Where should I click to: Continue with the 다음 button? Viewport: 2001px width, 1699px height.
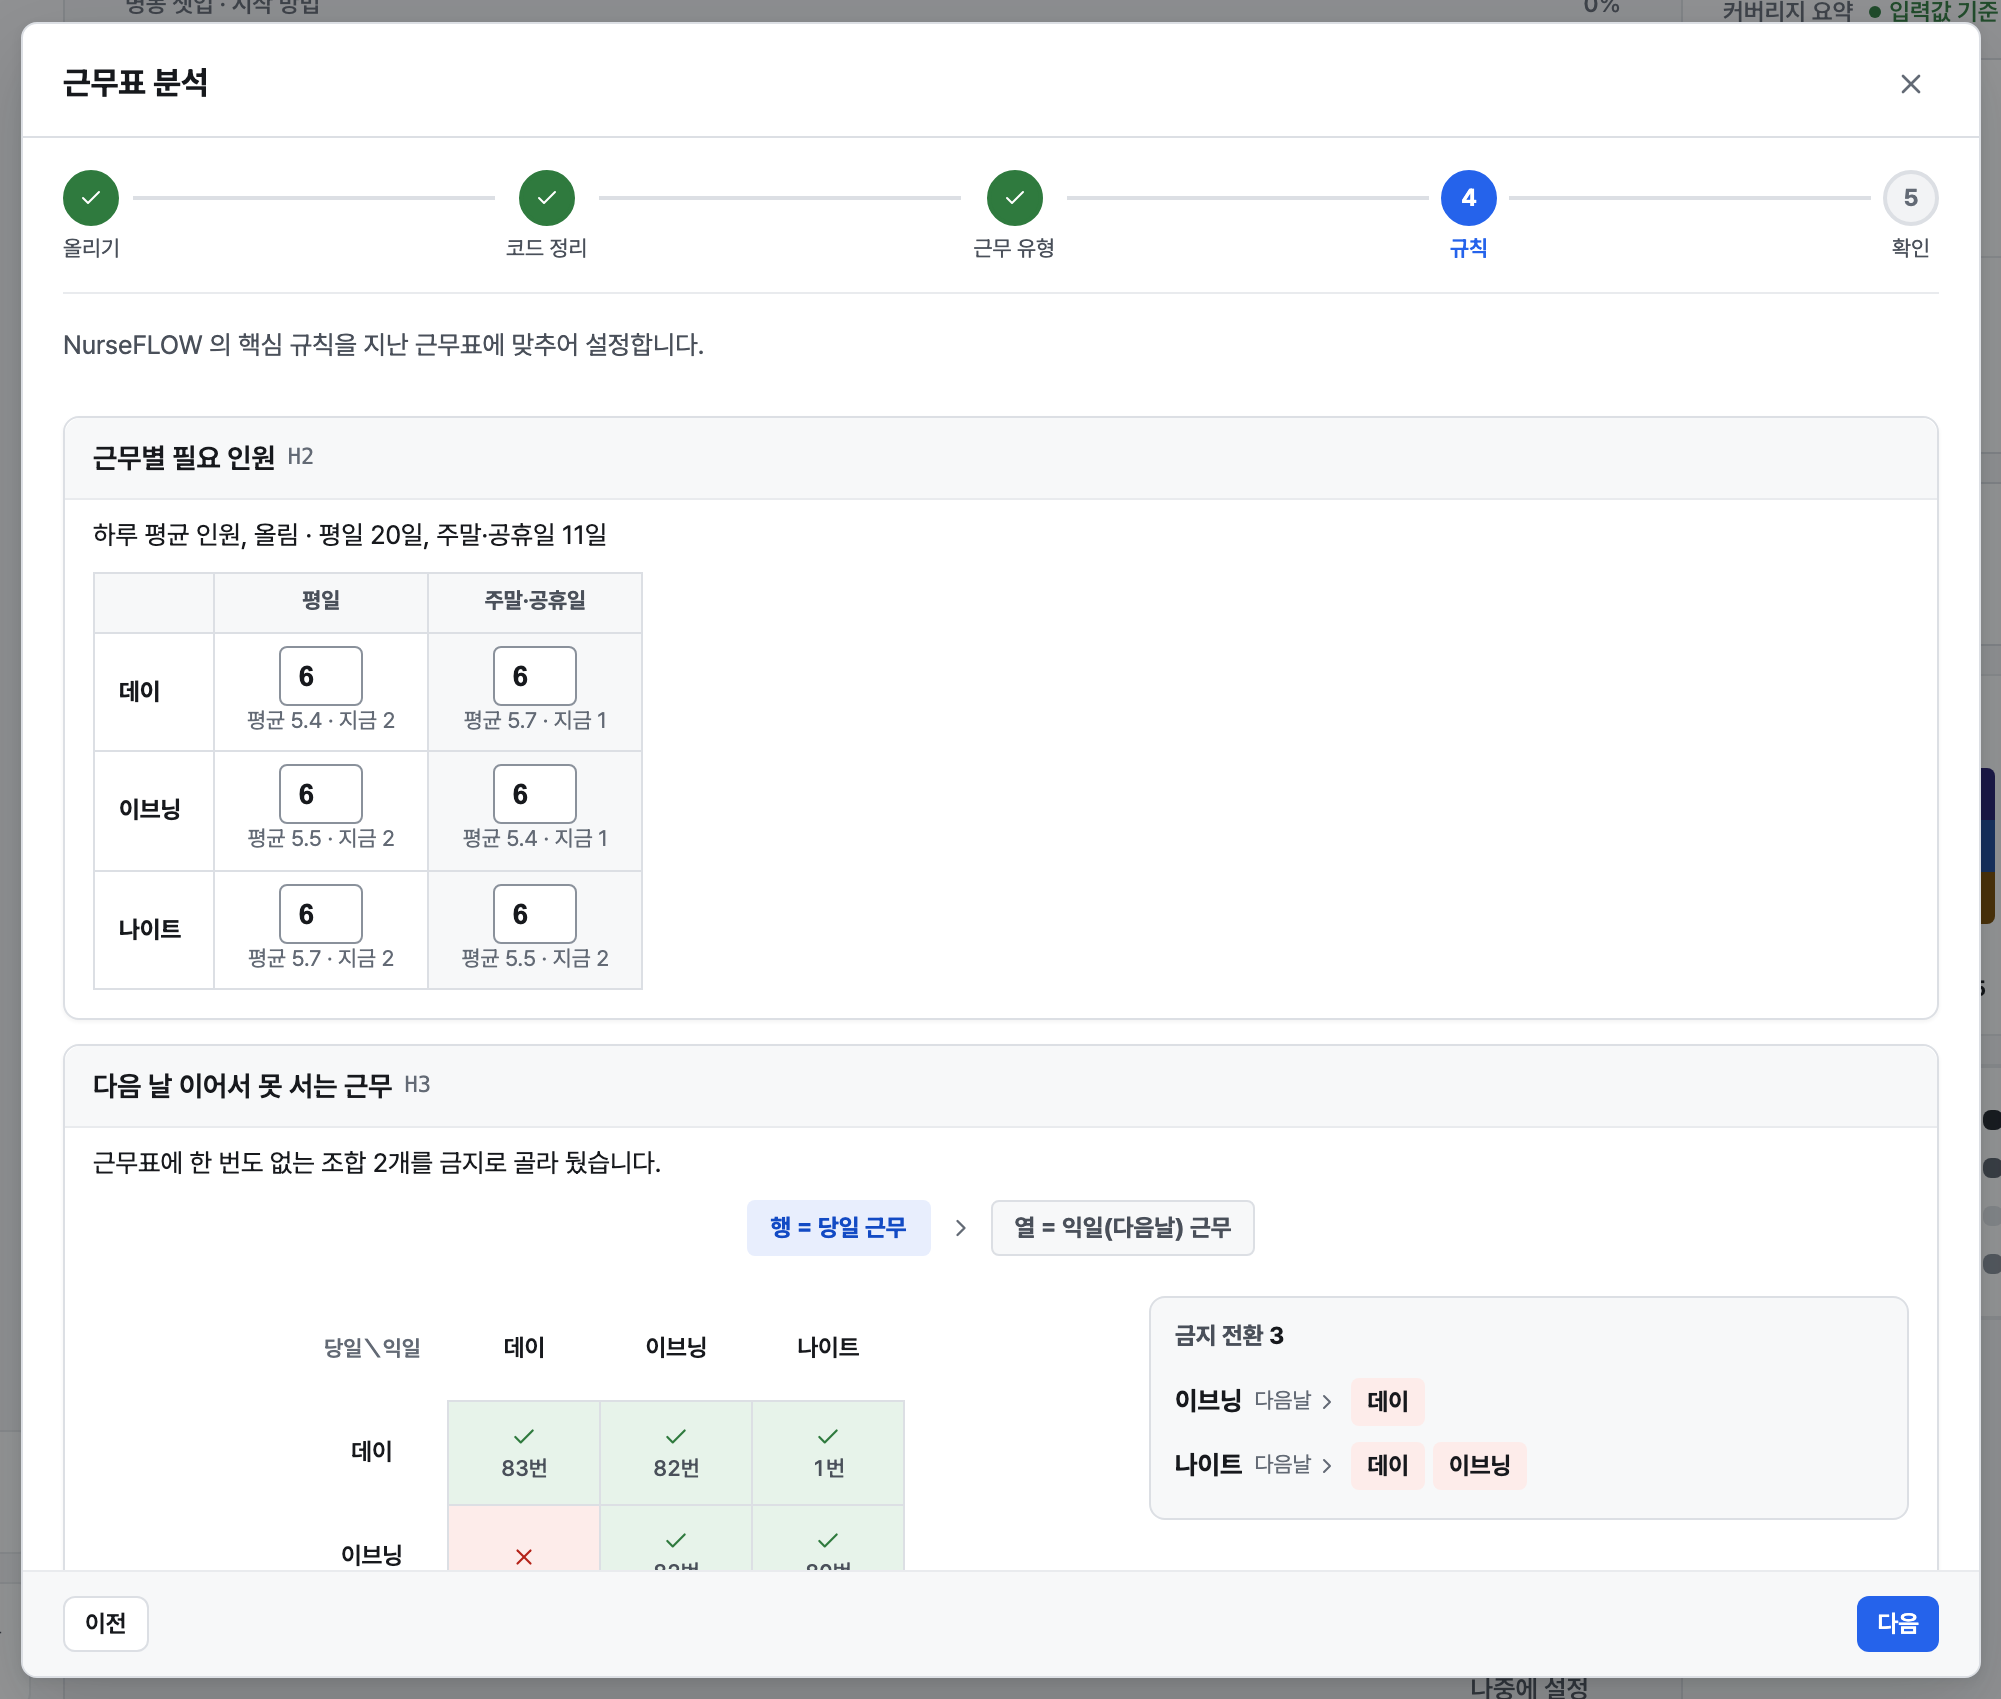(1897, 1623)
